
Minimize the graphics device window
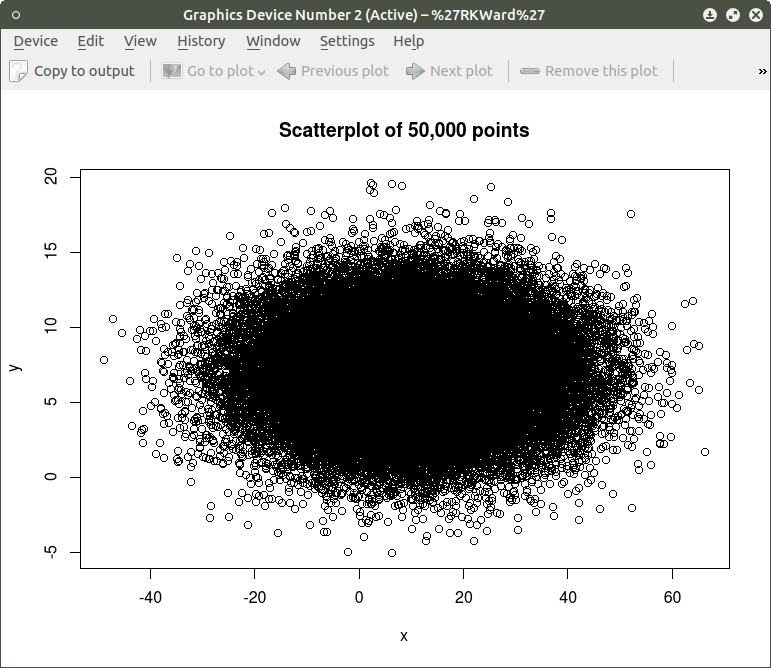709,15
